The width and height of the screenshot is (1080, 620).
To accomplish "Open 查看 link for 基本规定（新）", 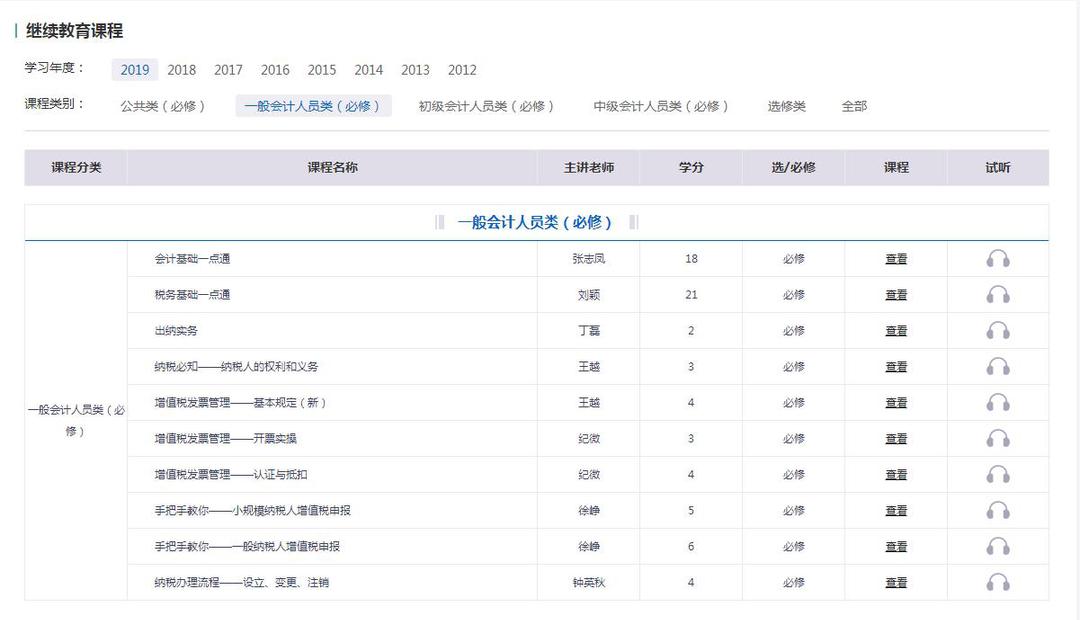I will click(896, 402).
